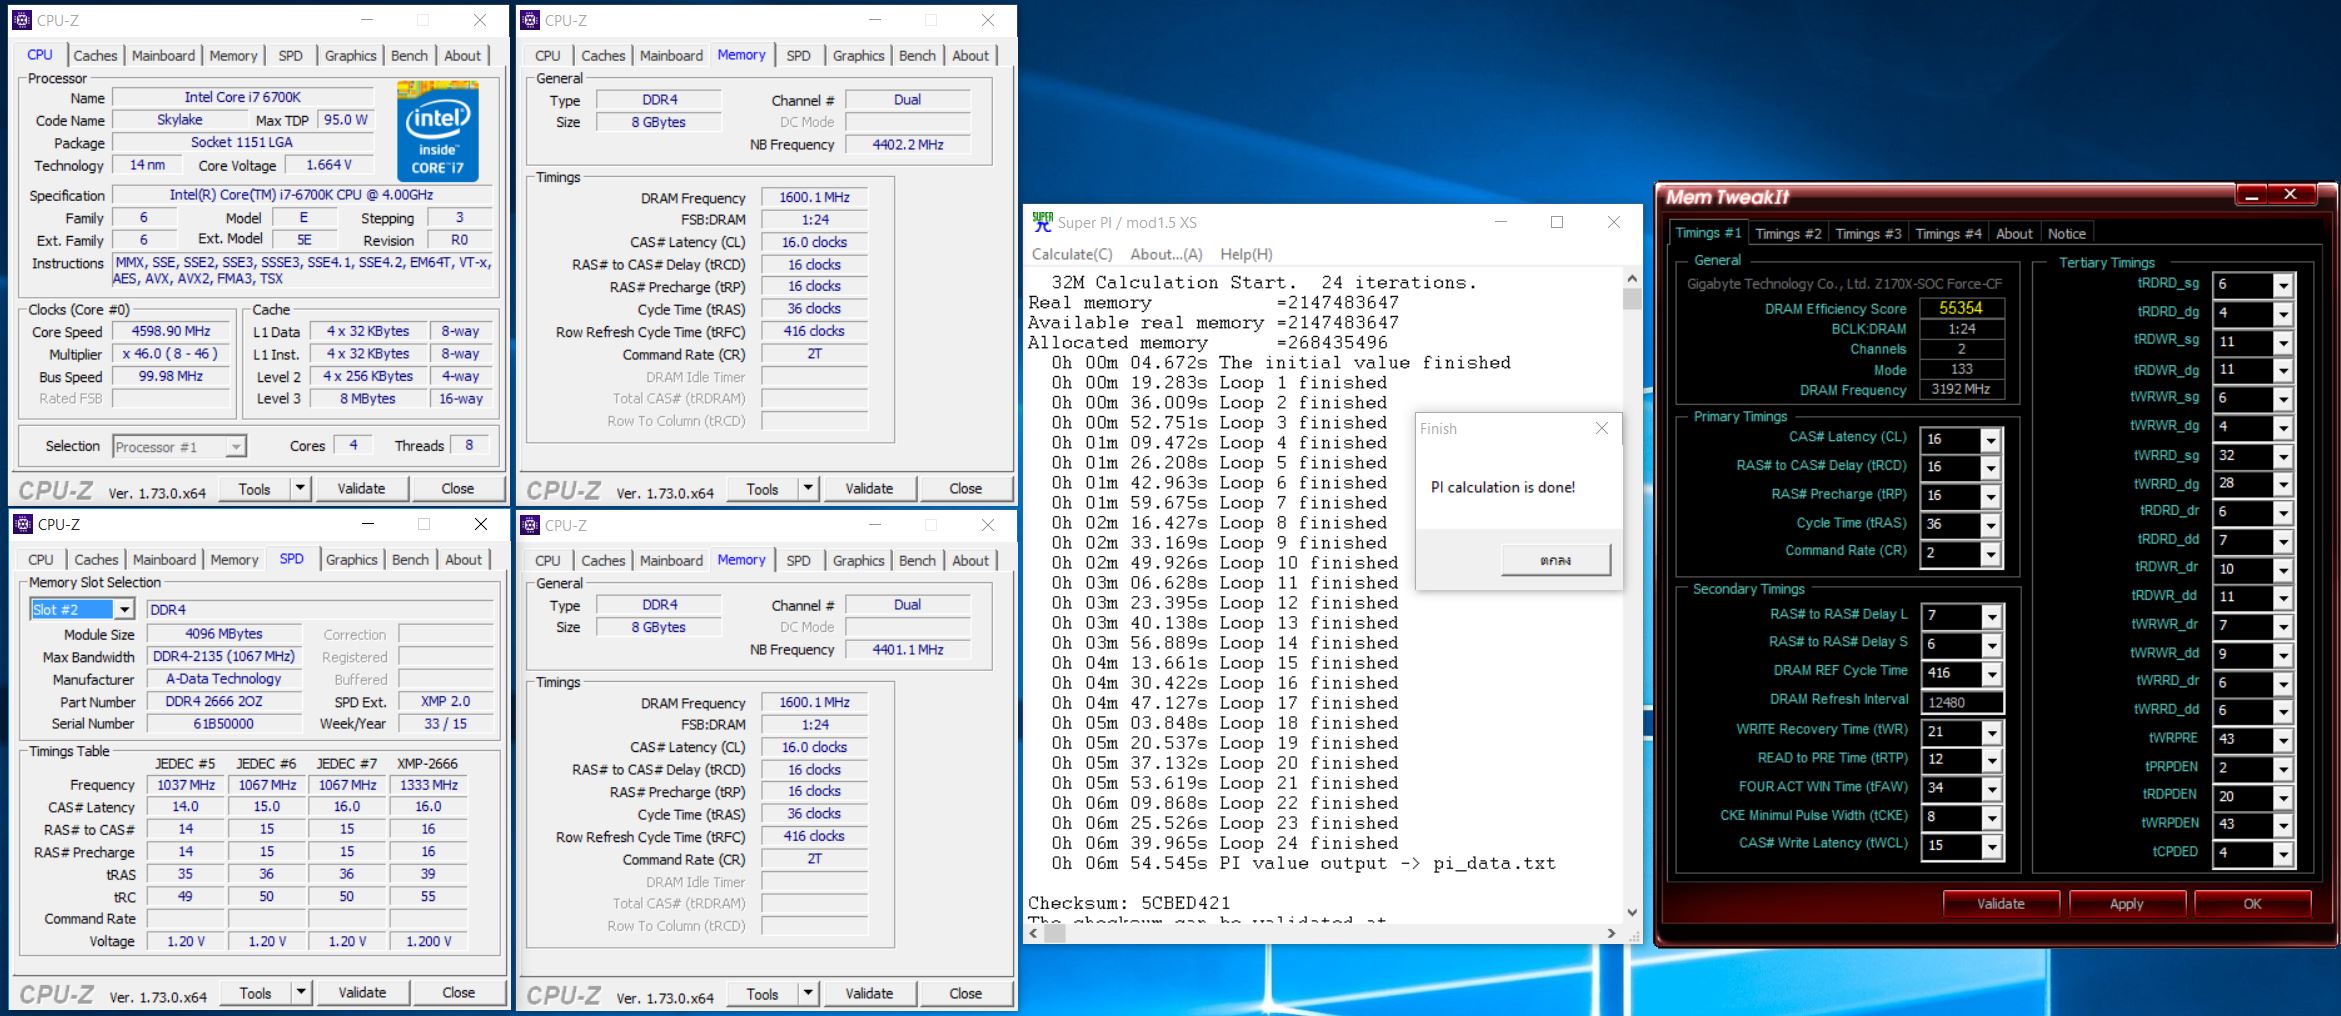
Task: Open Help(H) menu in Super PI
Action: [x=1246, y=254]
